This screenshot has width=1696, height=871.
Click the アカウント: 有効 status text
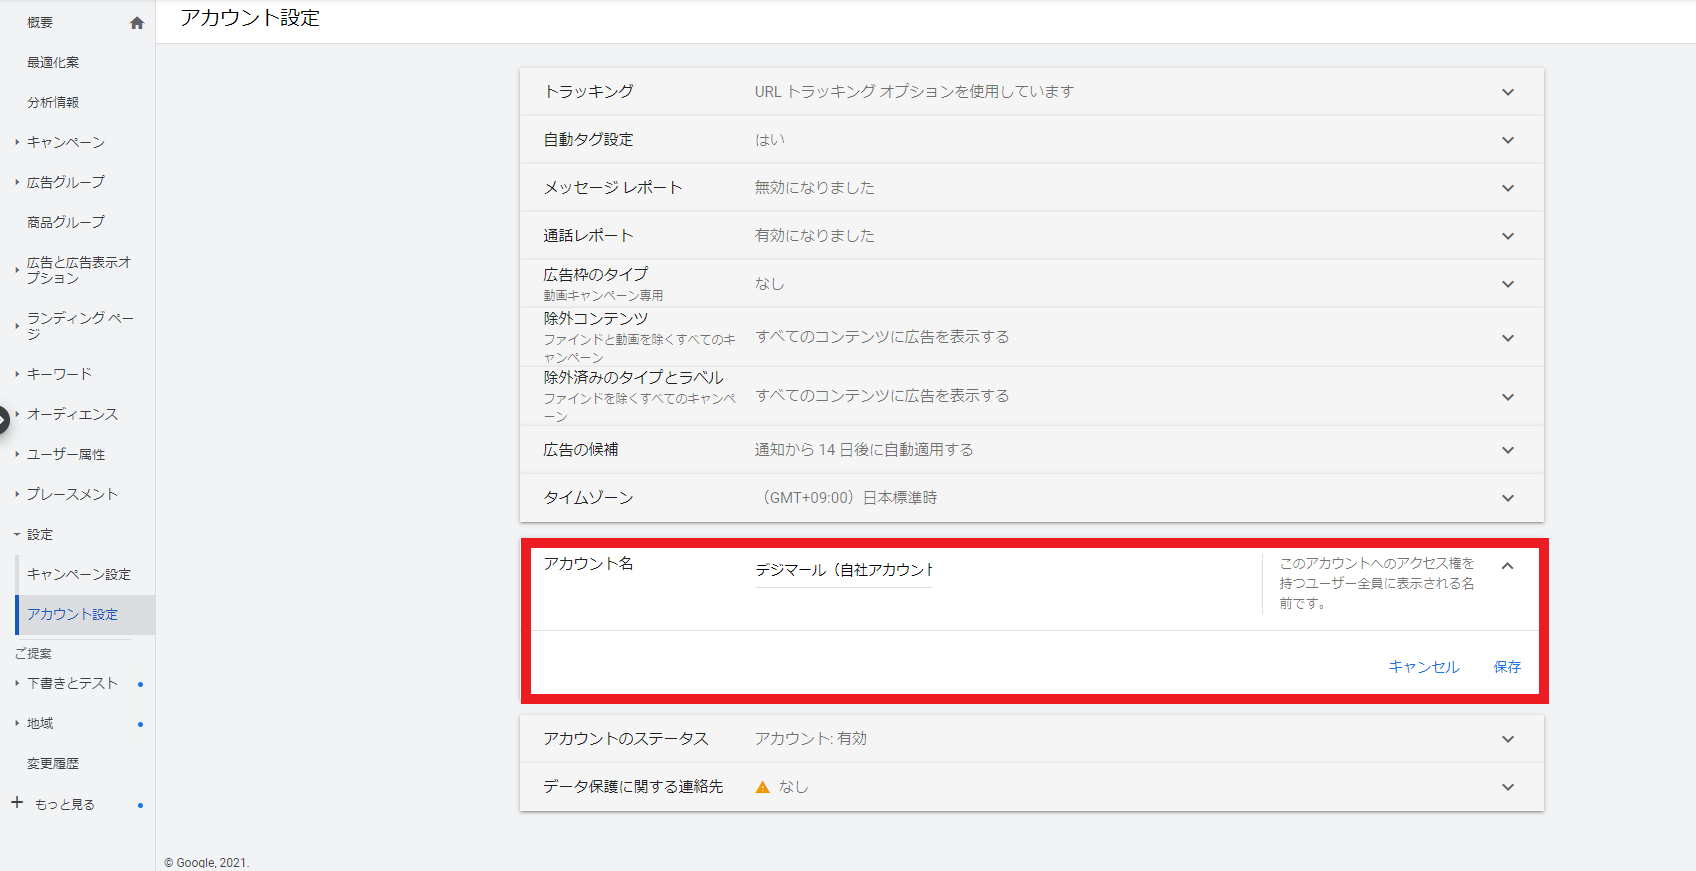tap(811, 739)
